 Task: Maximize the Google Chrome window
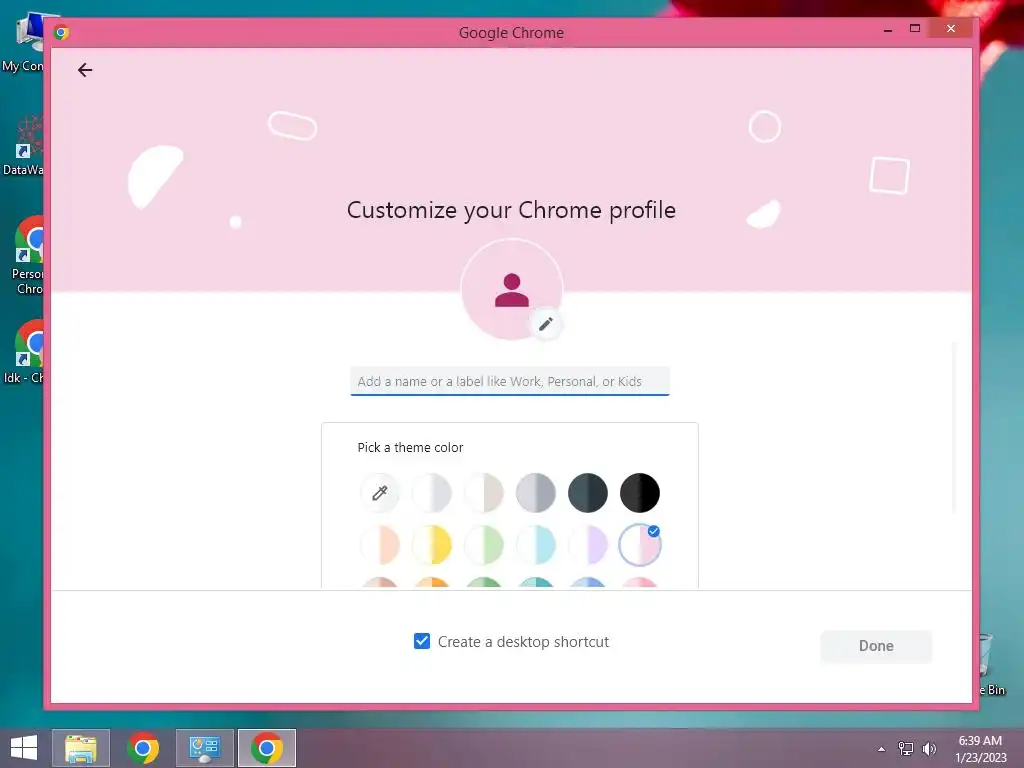pos(915,29)
